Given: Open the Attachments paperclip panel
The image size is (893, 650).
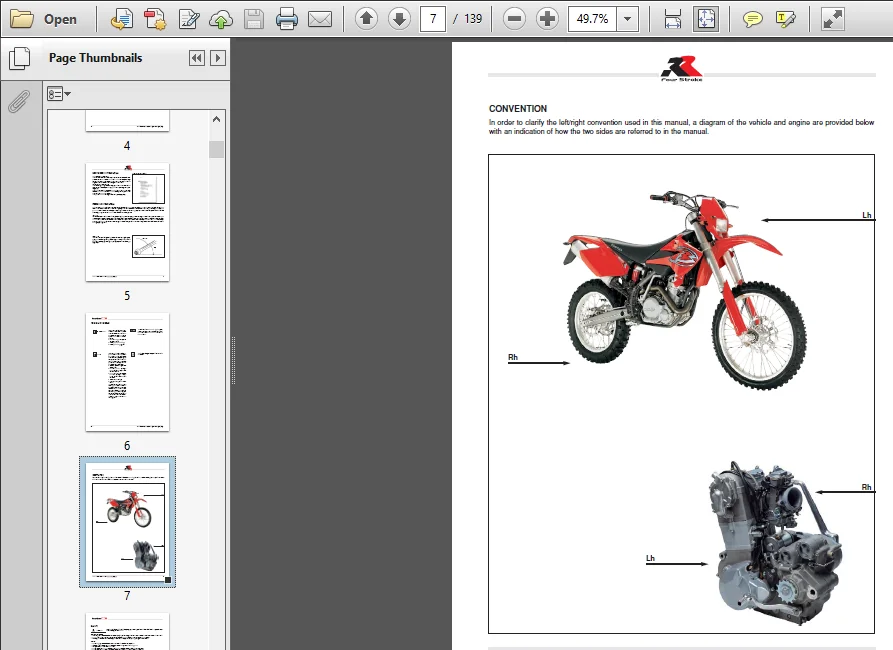Looking at the screenshot, I should [19, 102].
